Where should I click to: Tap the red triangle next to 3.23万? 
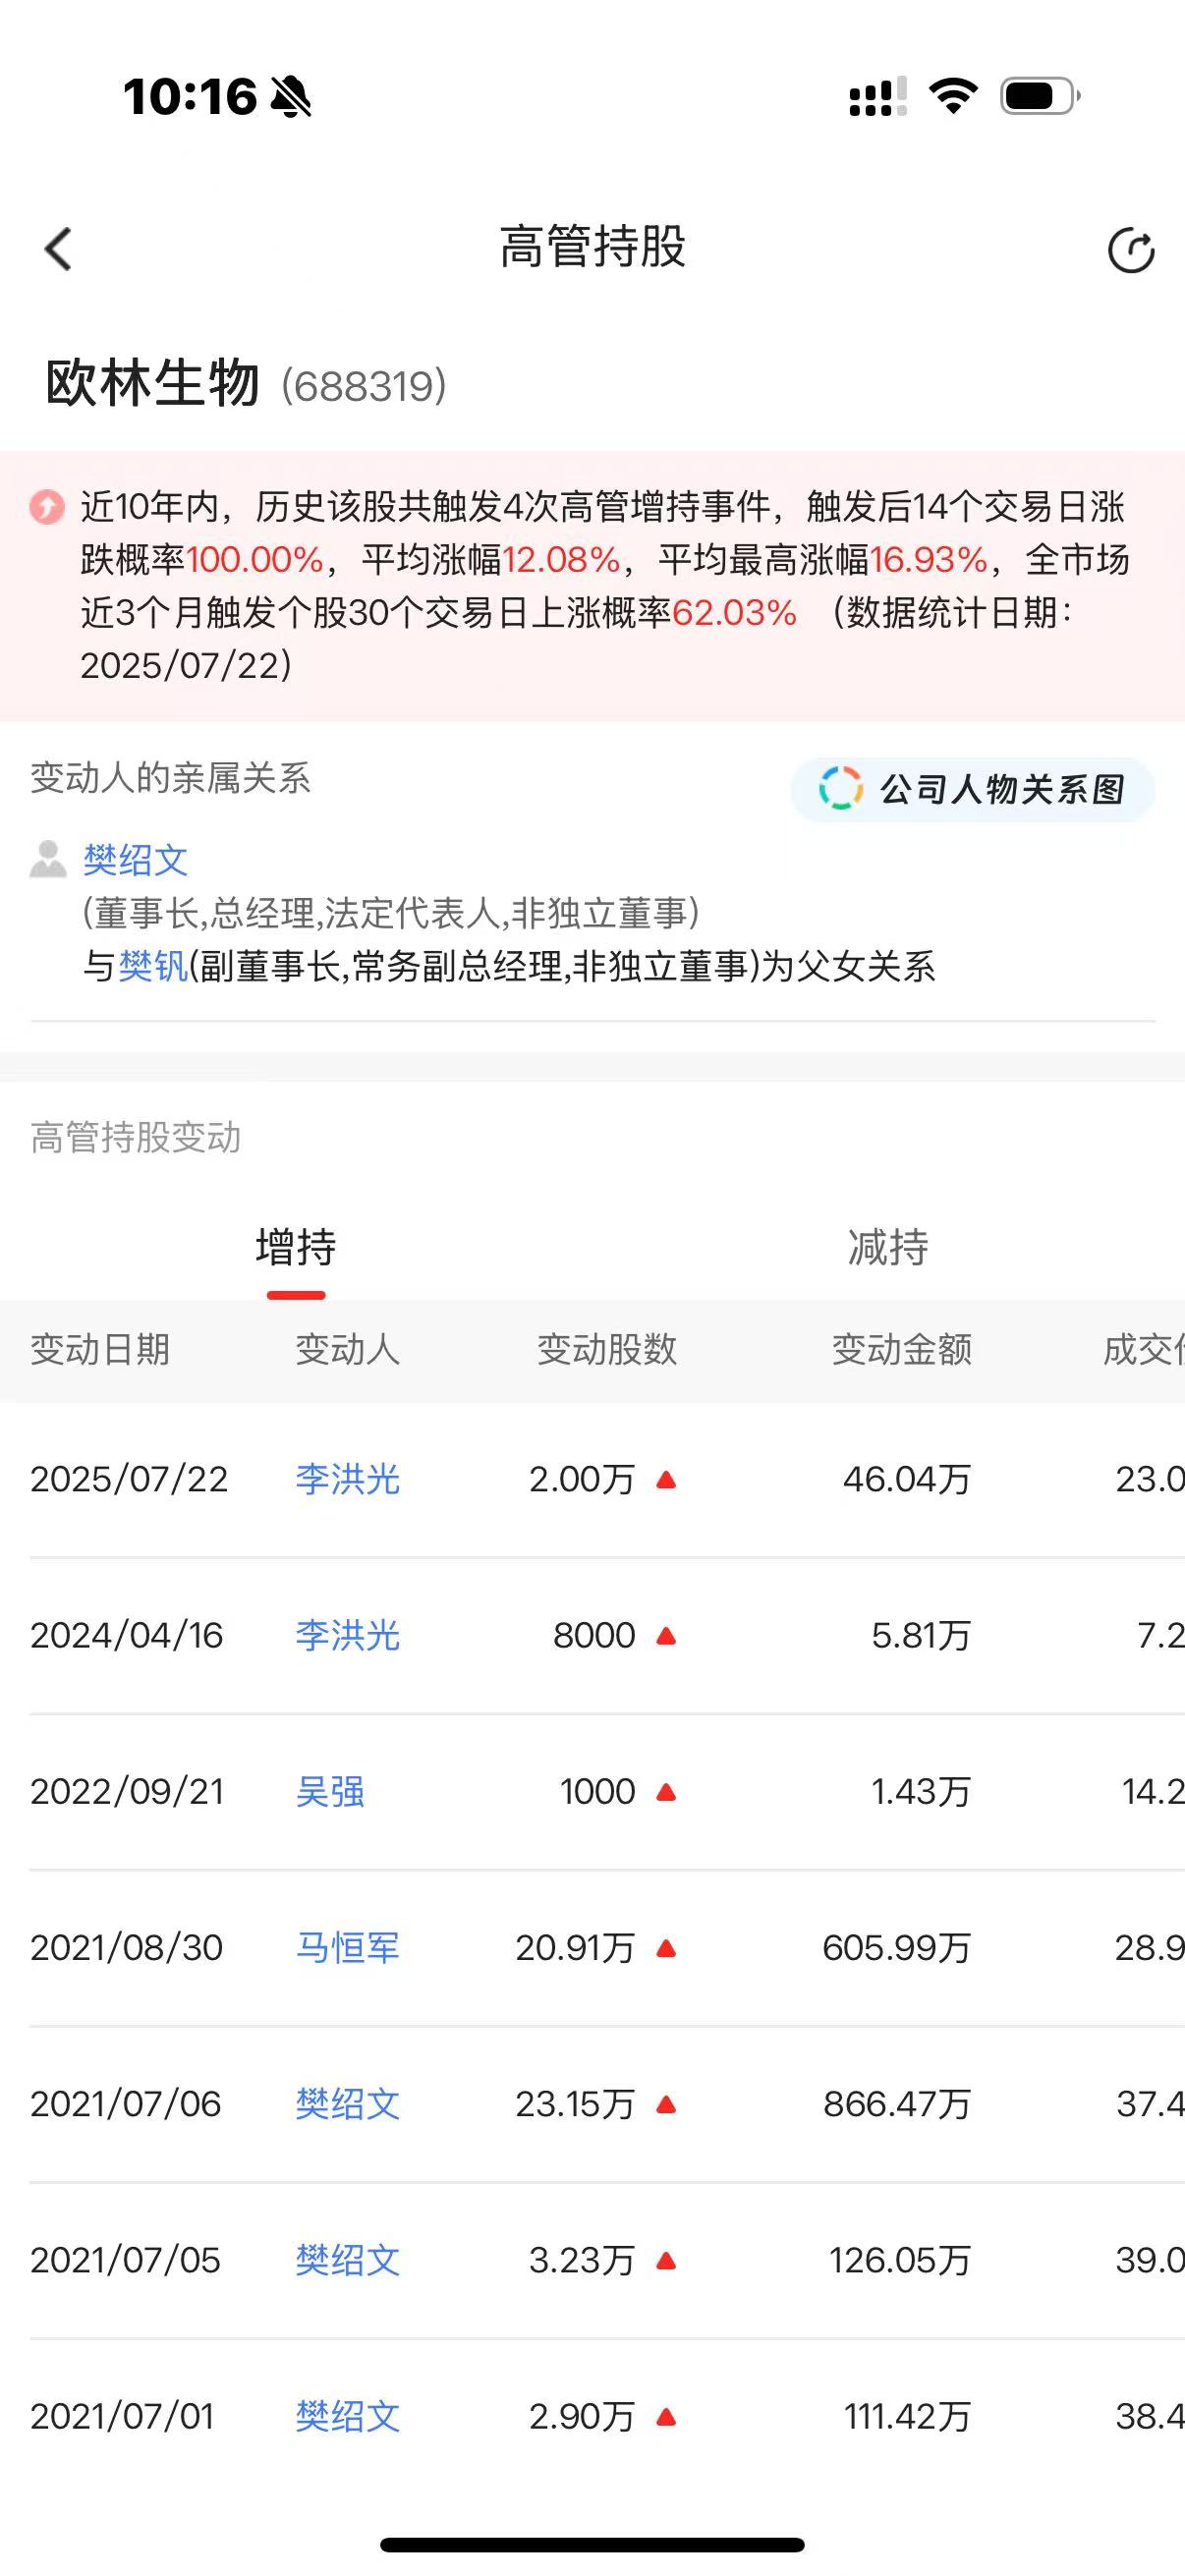point(666,2261)
